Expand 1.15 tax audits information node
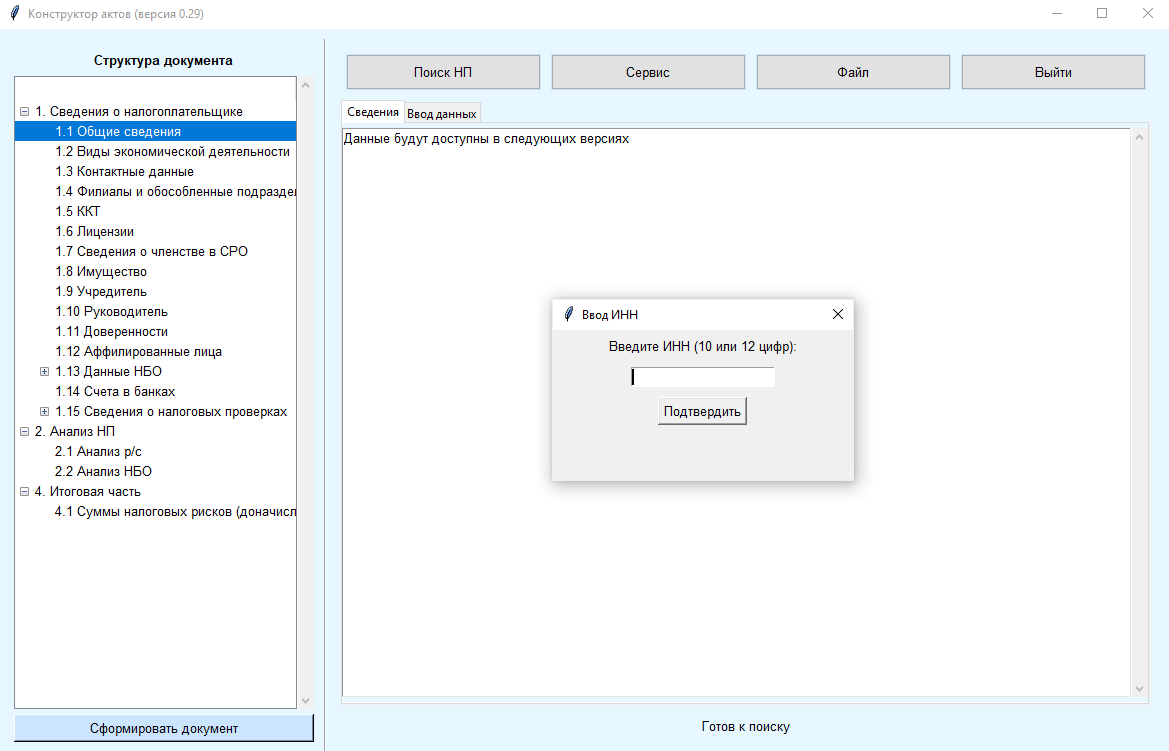 [x=44, y=412]
